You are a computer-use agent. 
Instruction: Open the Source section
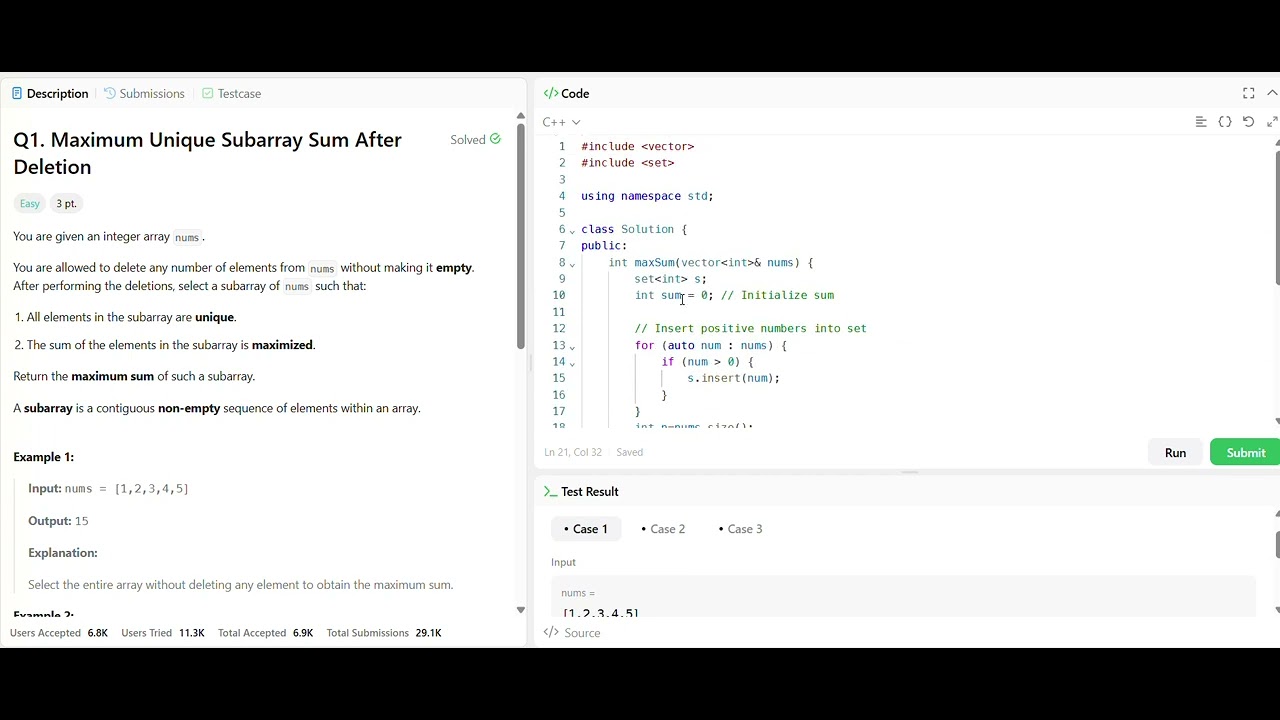pos(572,633)
